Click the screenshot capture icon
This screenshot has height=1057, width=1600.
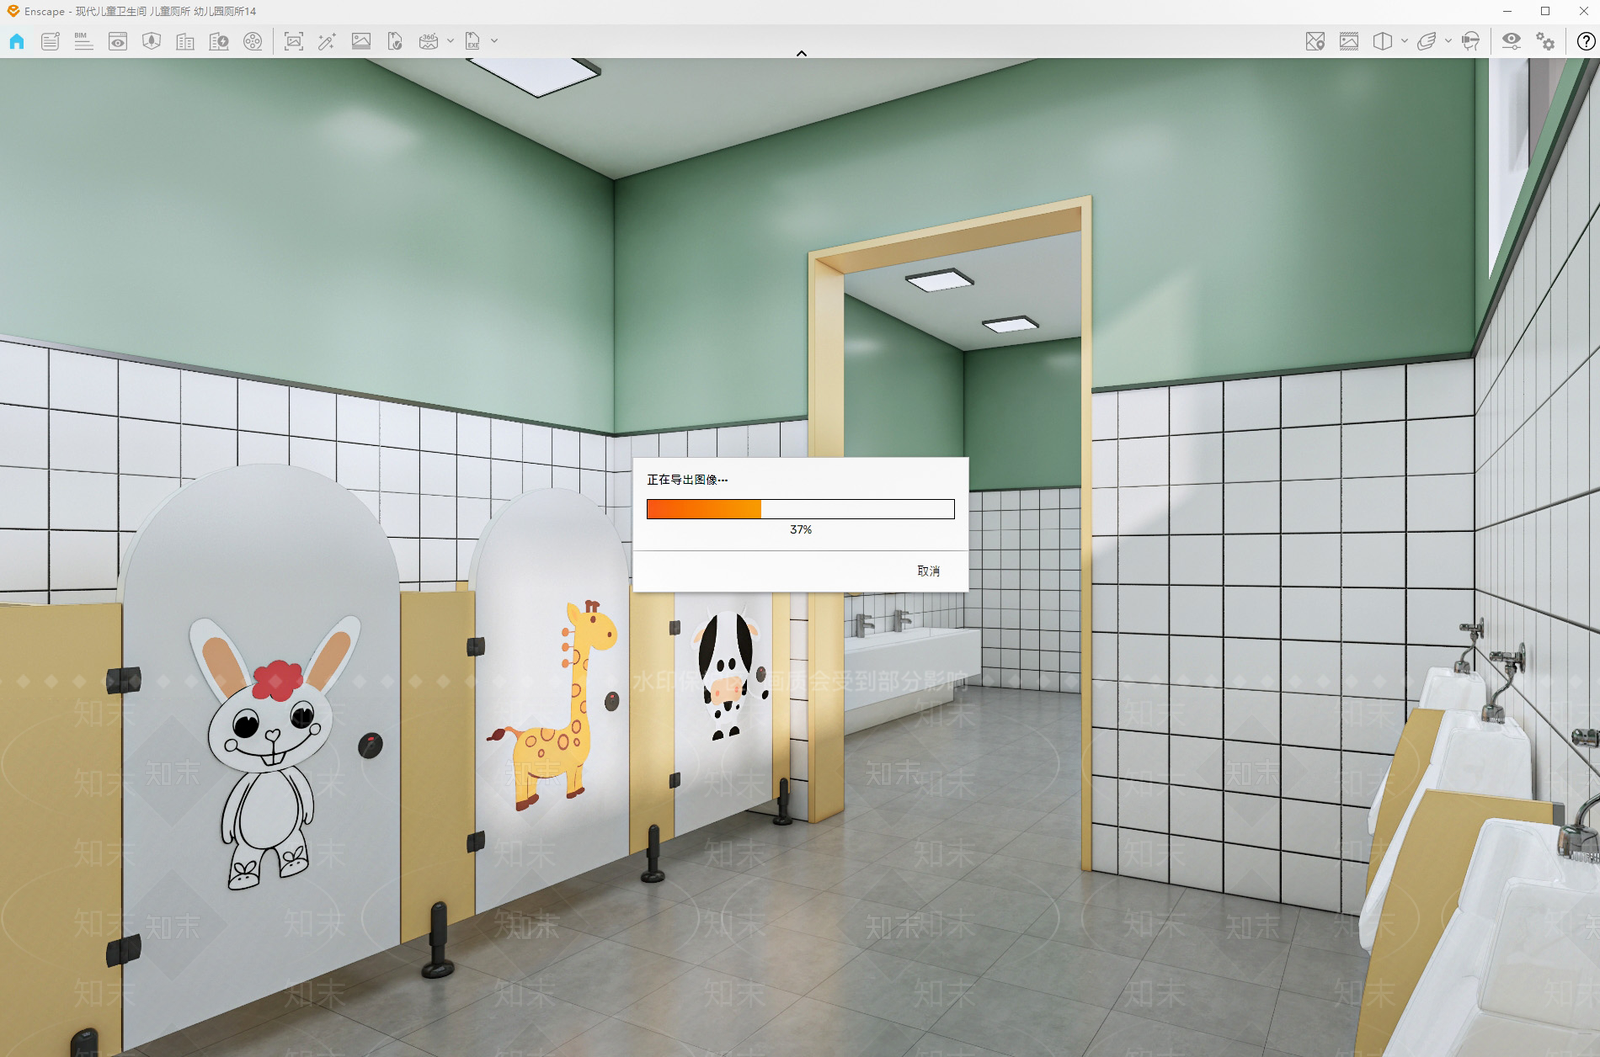(293, 41)
